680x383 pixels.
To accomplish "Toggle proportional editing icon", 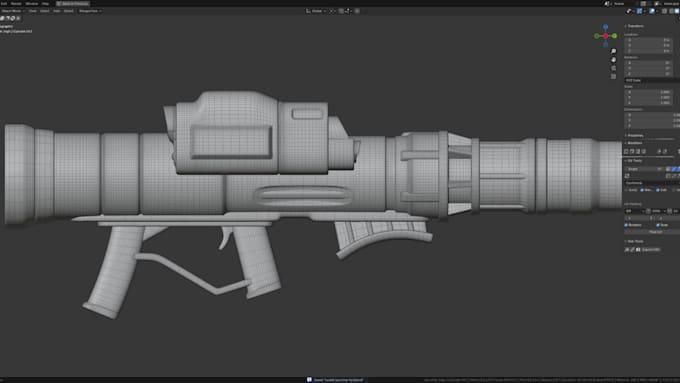I will point(357,11).
